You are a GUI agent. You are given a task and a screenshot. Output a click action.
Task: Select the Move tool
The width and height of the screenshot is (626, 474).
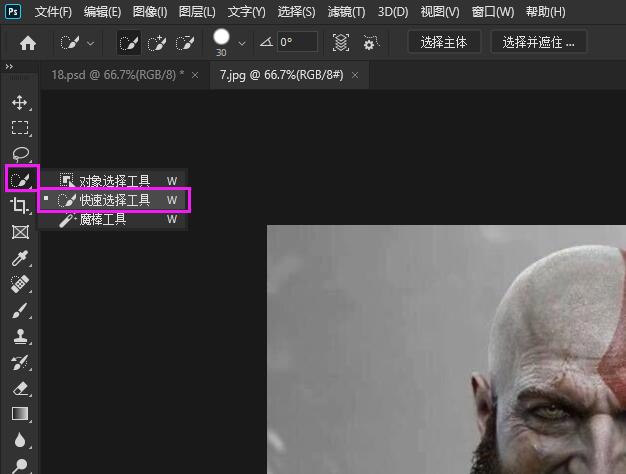tap(20, 103)
